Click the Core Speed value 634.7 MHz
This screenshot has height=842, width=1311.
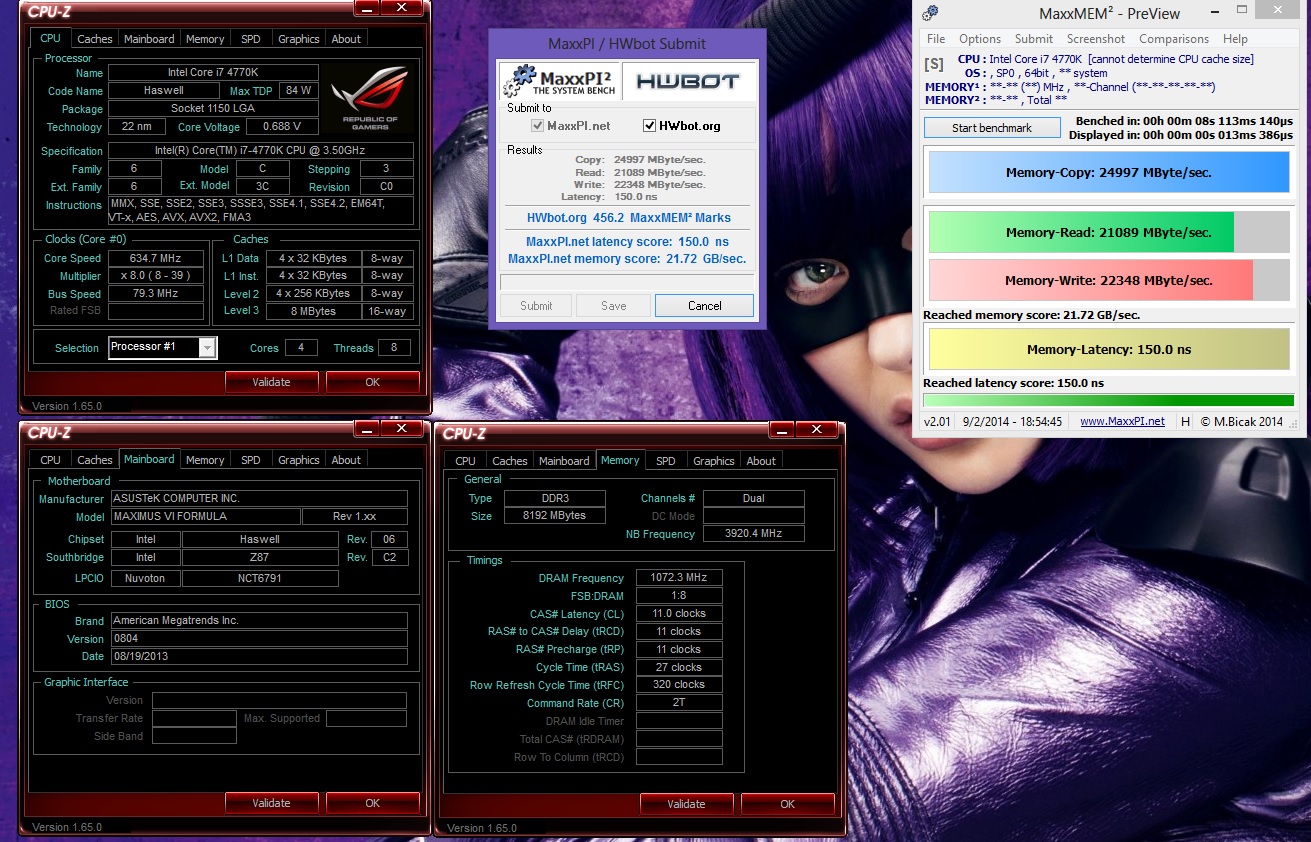155,258
